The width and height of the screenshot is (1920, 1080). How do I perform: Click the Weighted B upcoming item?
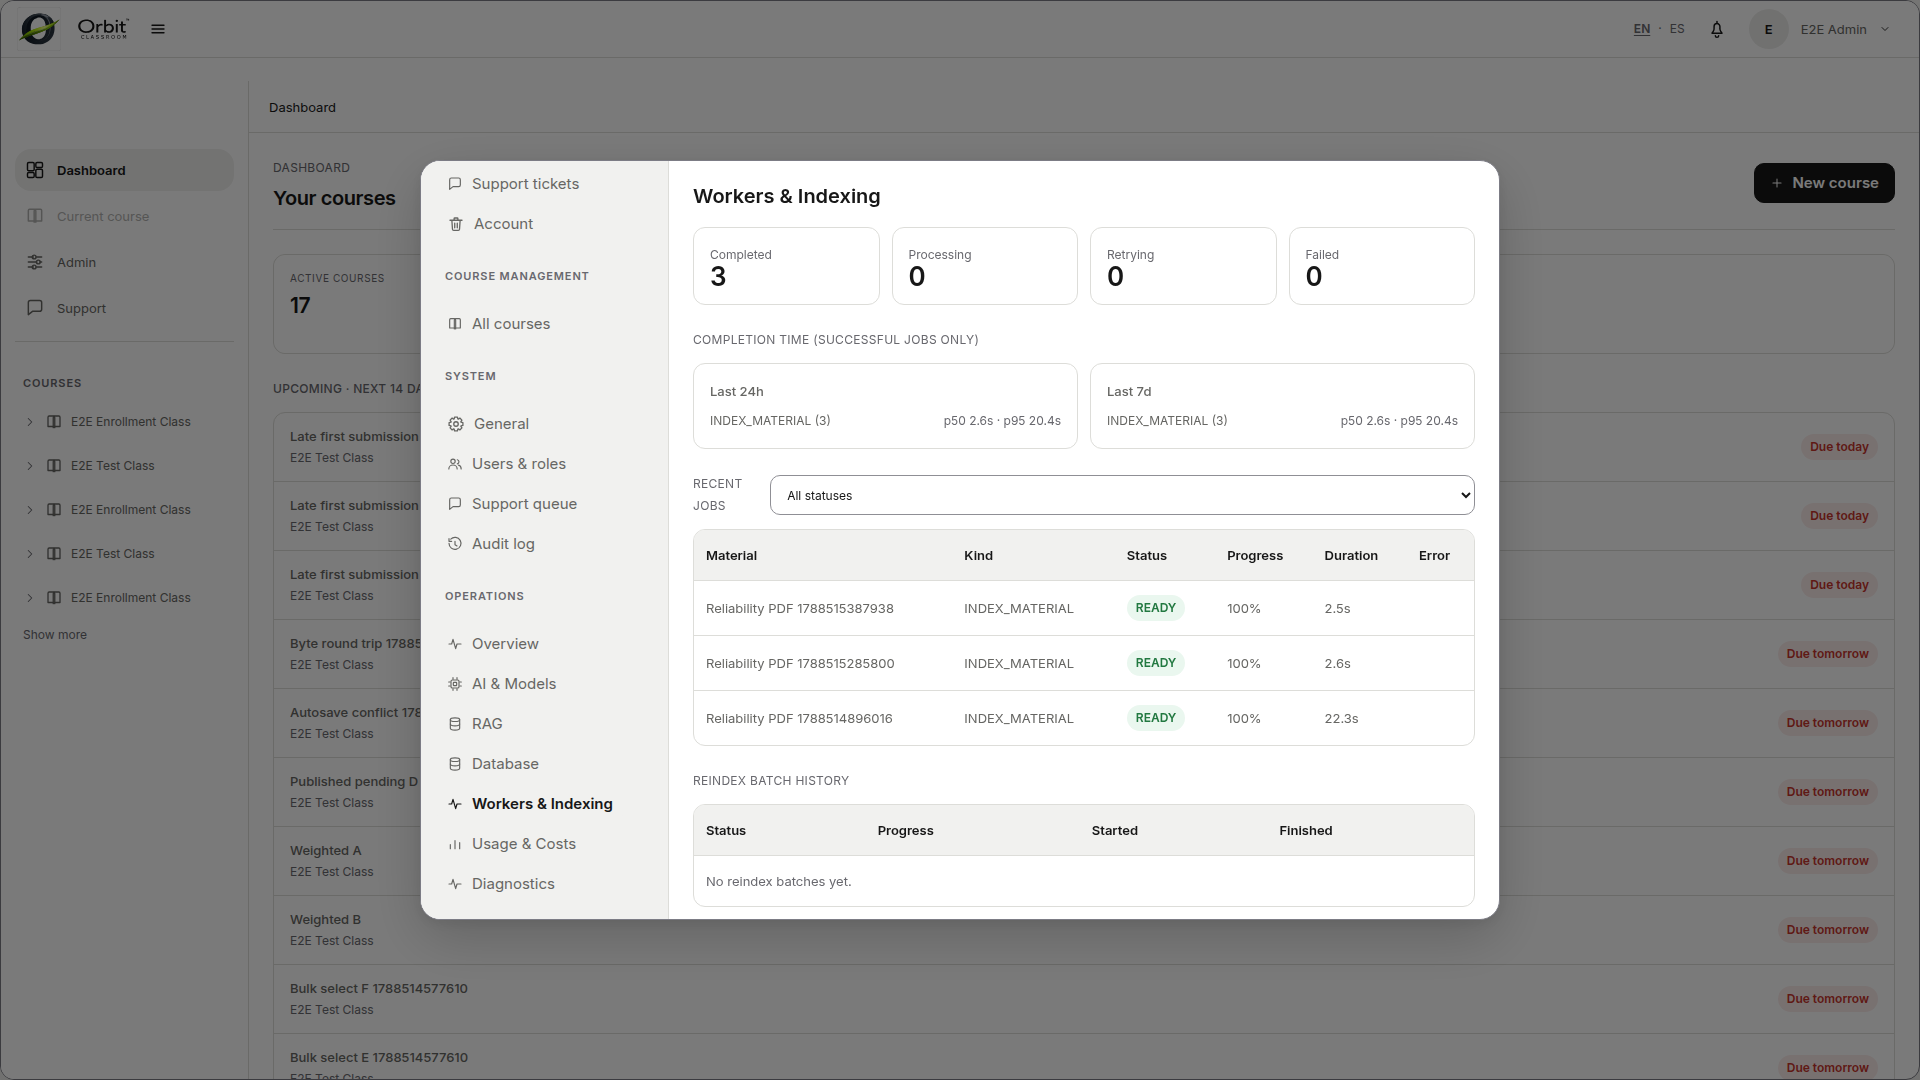click(1083, 930)
